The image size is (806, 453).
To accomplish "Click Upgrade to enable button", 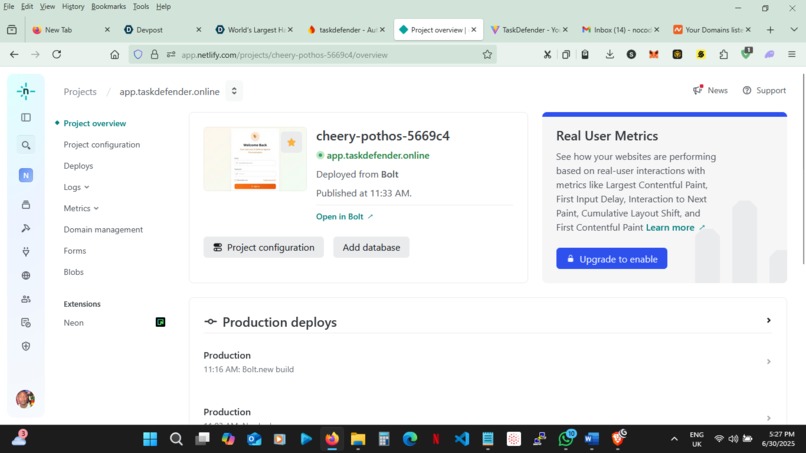I will point(612,259).
